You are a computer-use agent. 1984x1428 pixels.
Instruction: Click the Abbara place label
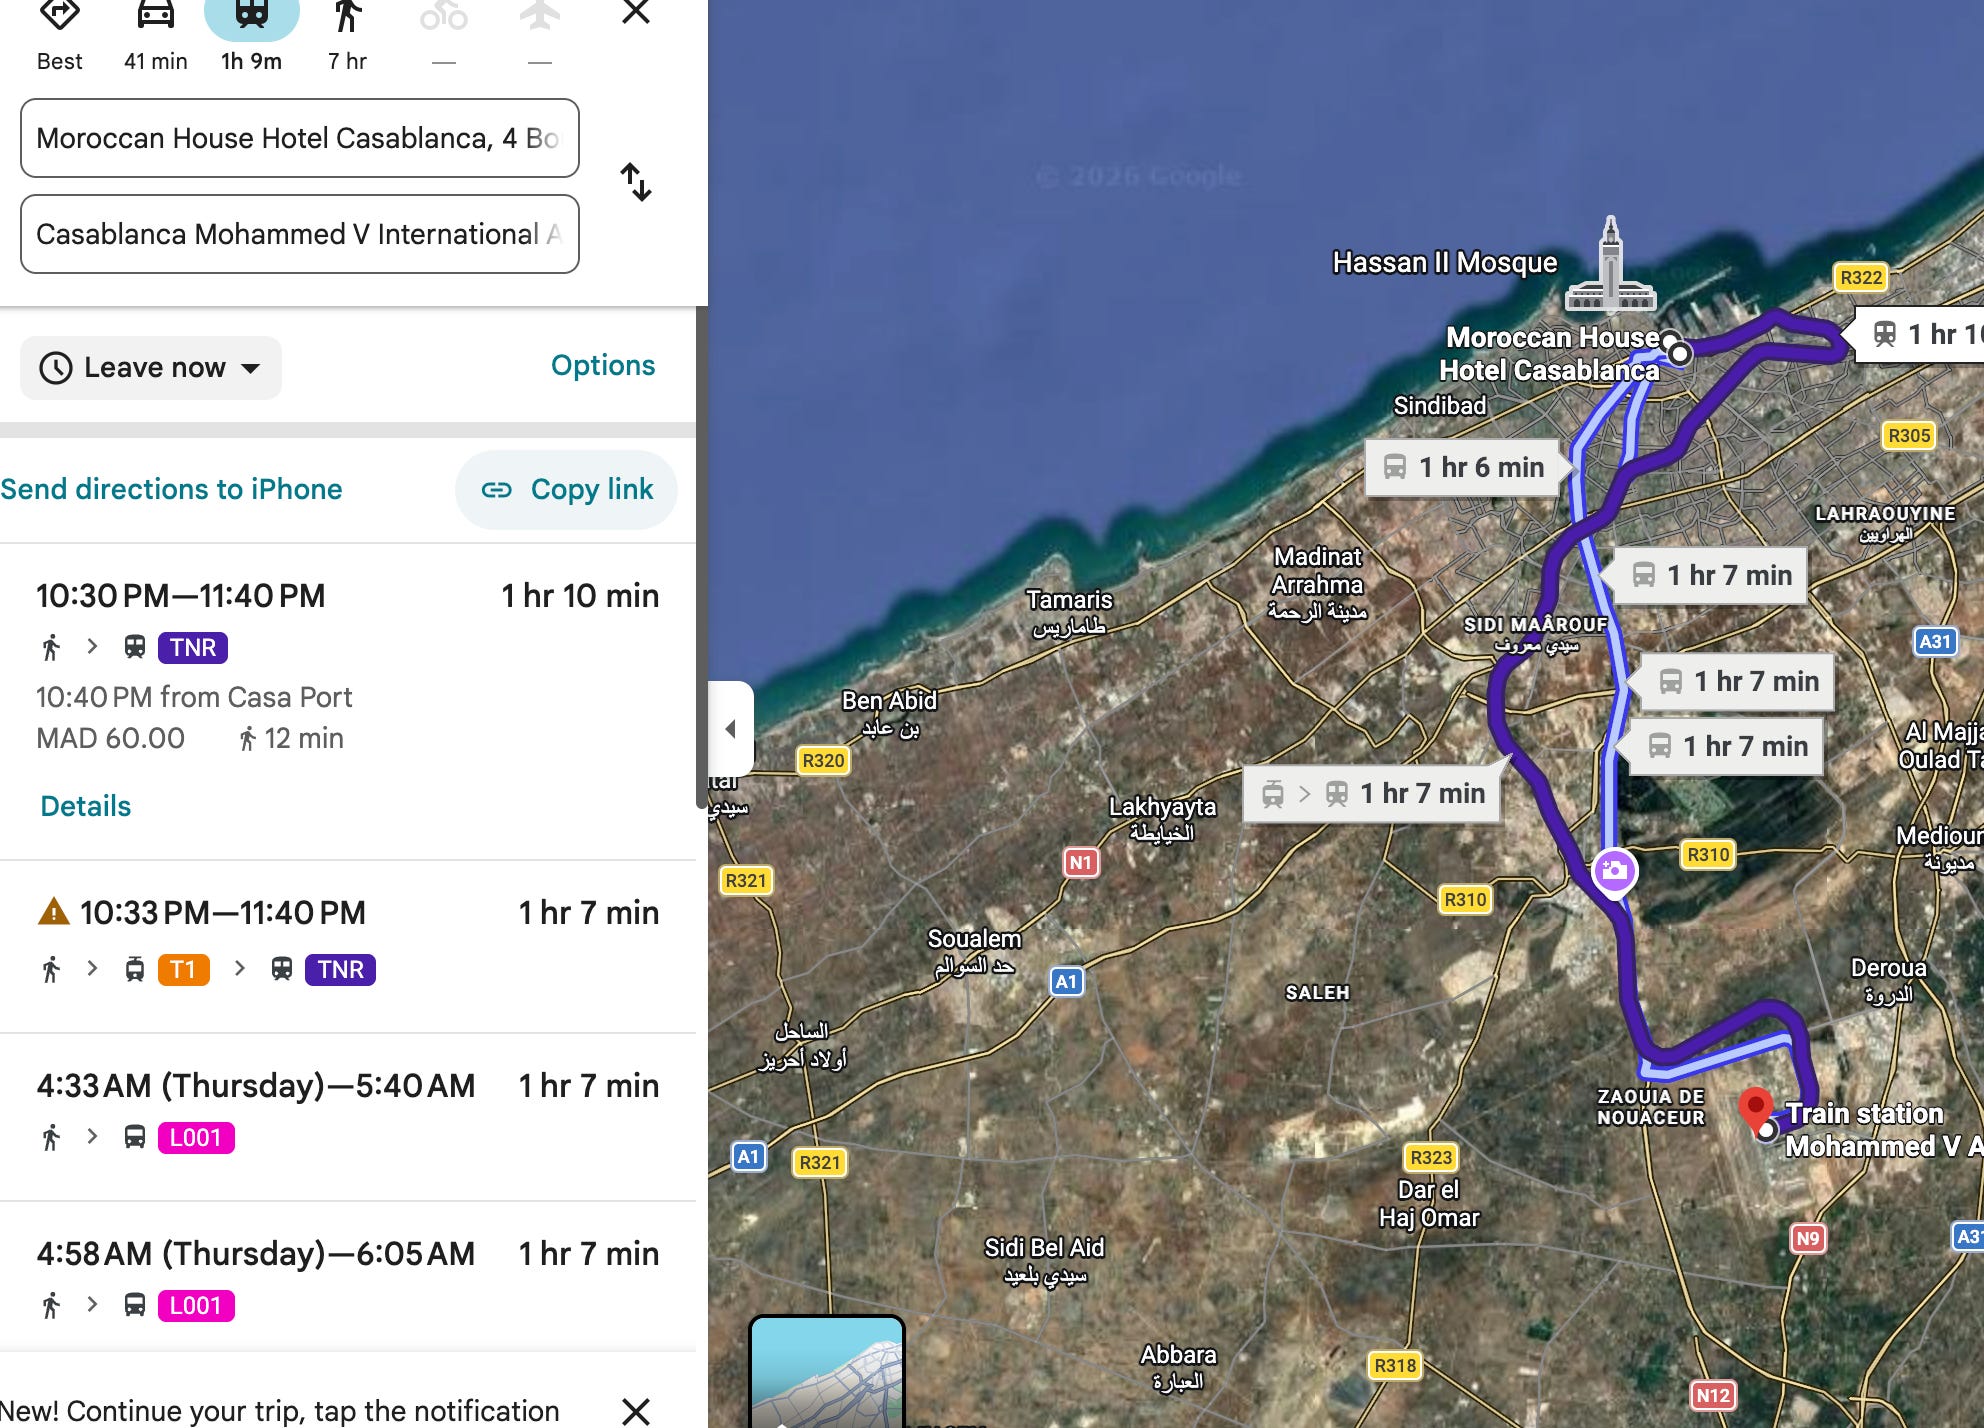pyautogui.click(x=1178, y=1367)
